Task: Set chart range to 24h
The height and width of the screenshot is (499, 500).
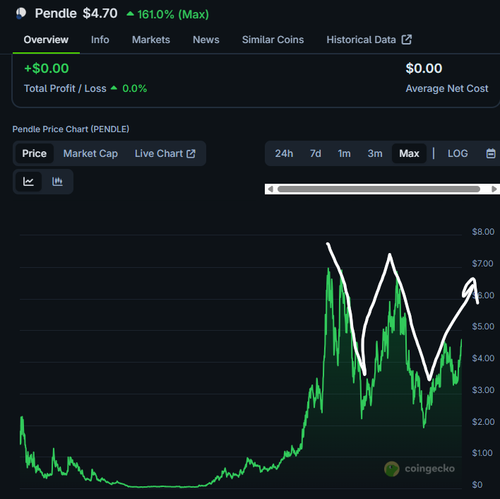Action: [284, 153]
